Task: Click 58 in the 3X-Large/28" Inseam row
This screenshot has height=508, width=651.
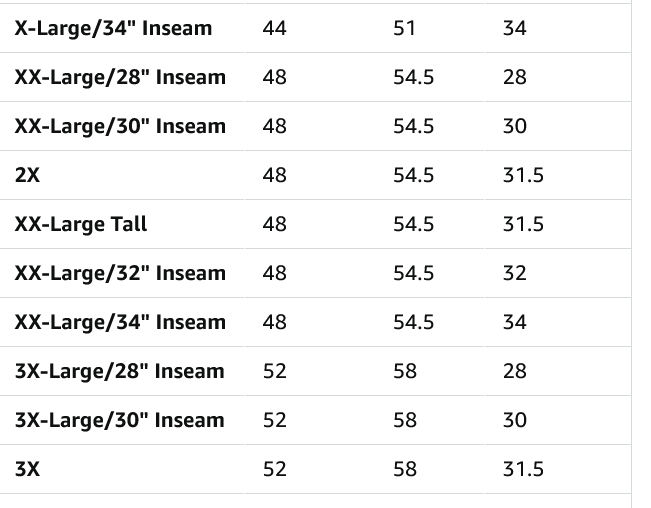Action: click(x=405, y=371)
